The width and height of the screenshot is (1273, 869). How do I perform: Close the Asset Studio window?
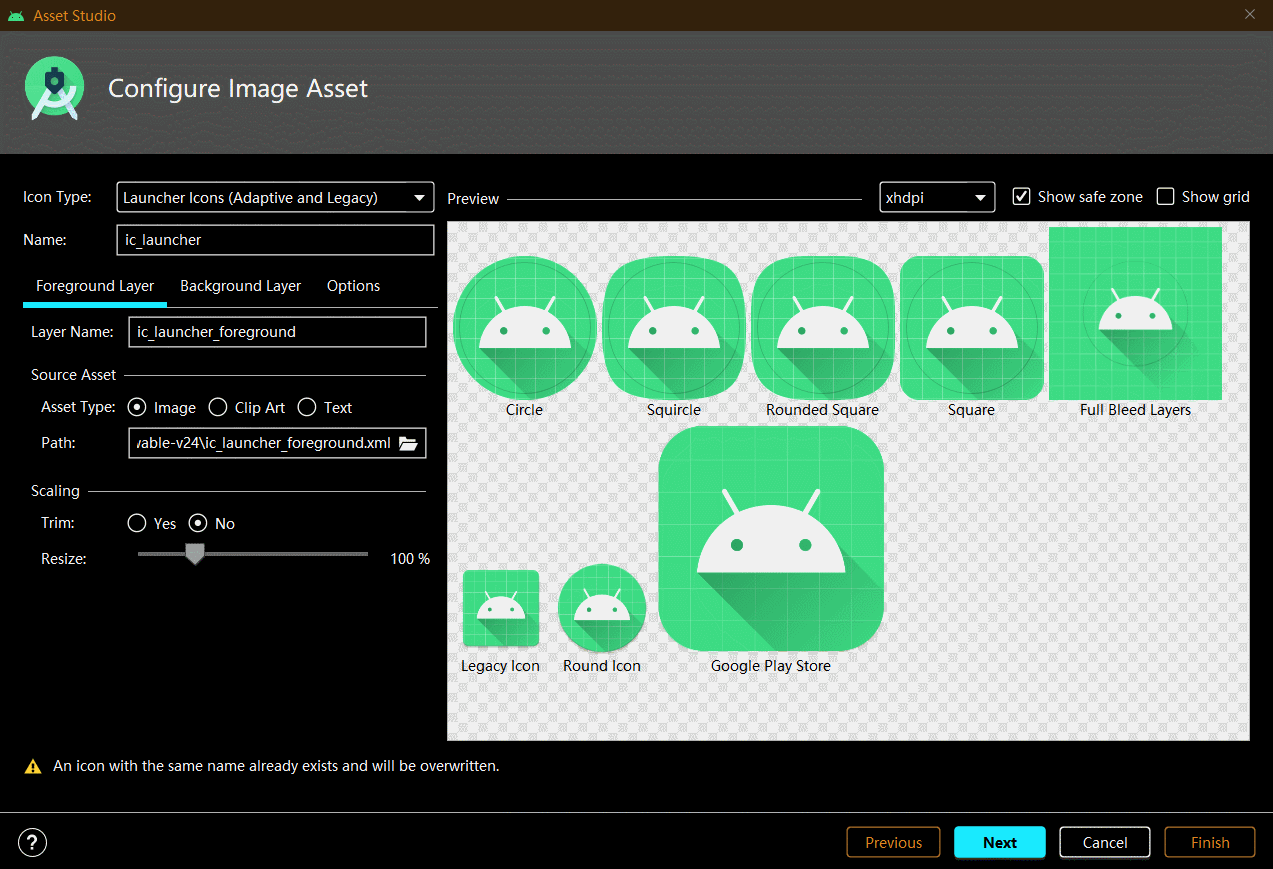pyautogui.click(x=1249, y=14)
